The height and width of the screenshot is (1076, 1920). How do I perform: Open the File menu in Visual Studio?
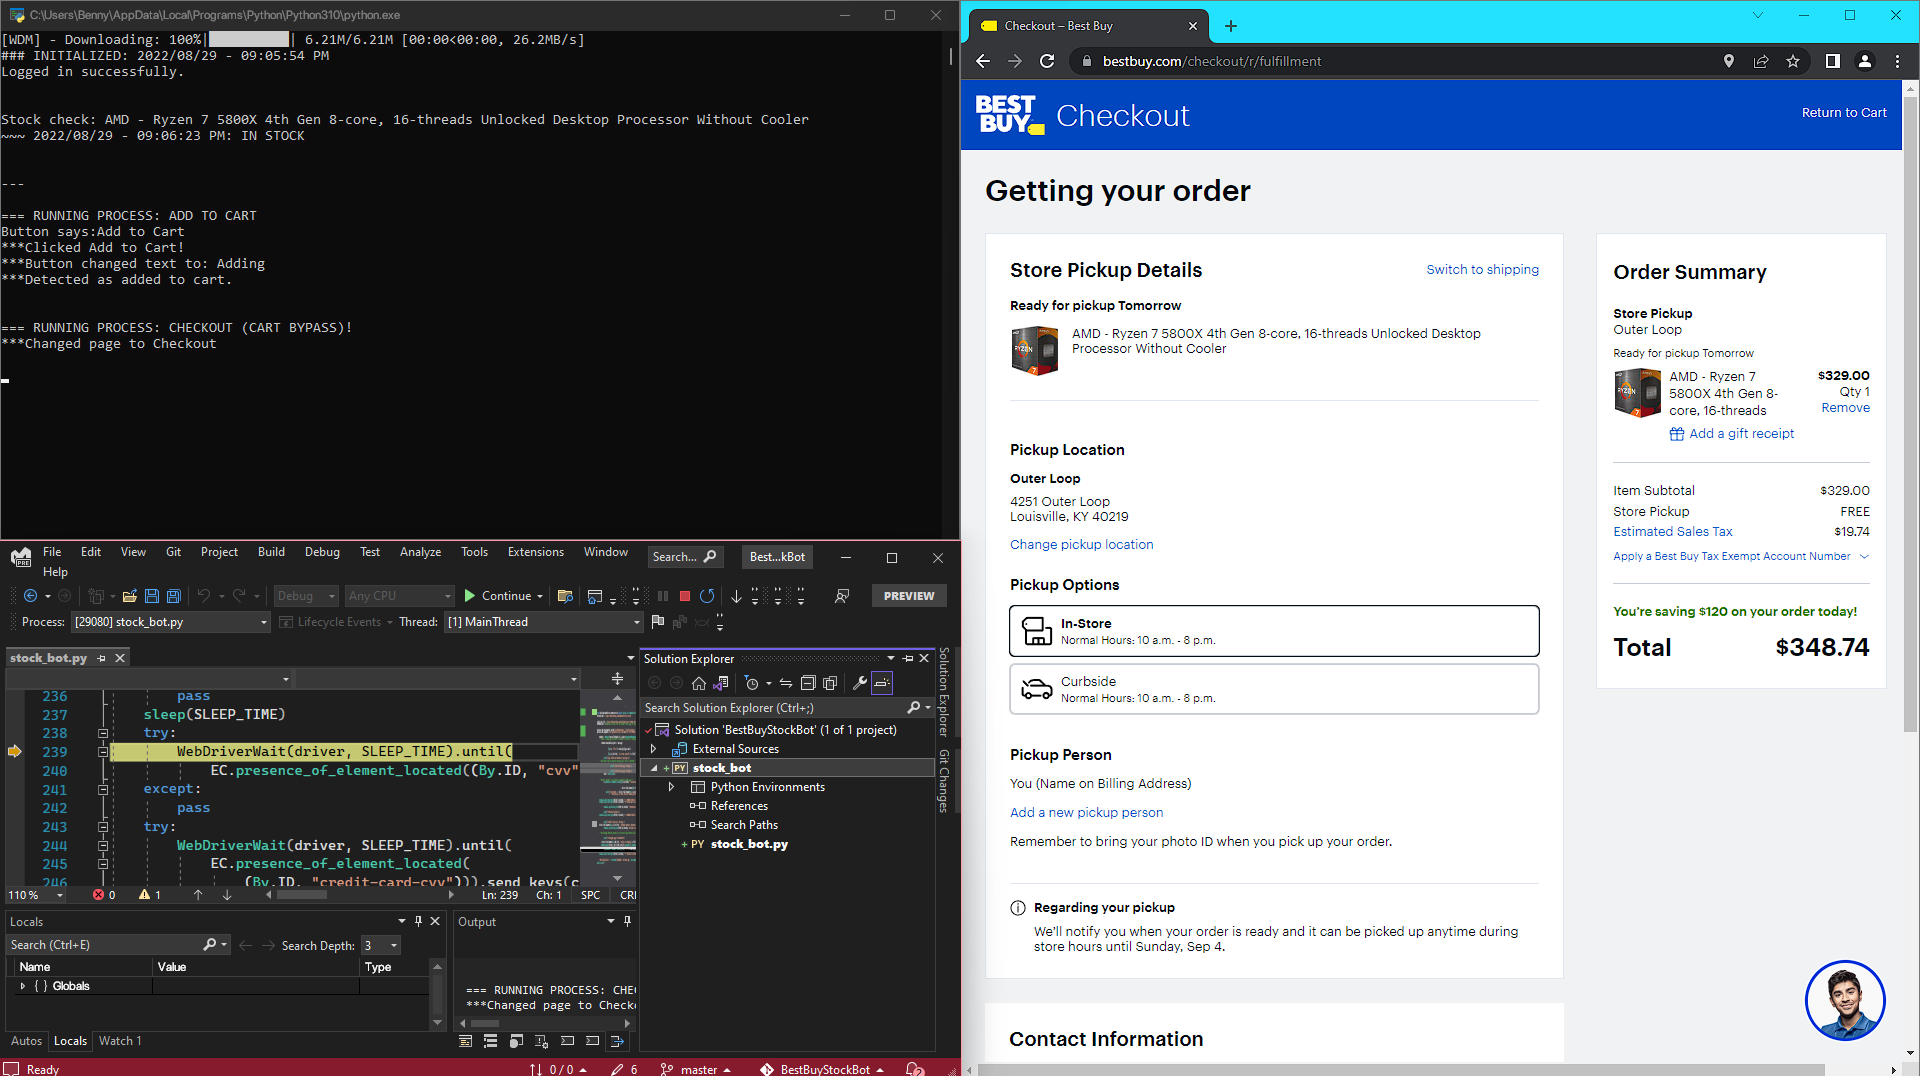tap(52, 552)
